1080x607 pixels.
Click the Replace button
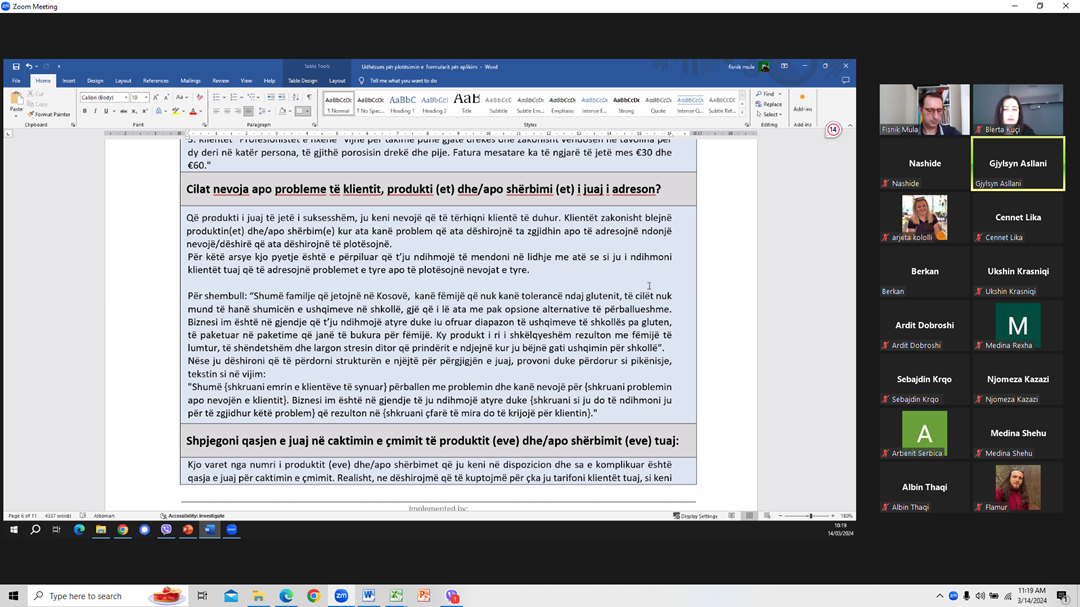click(769, 104)
